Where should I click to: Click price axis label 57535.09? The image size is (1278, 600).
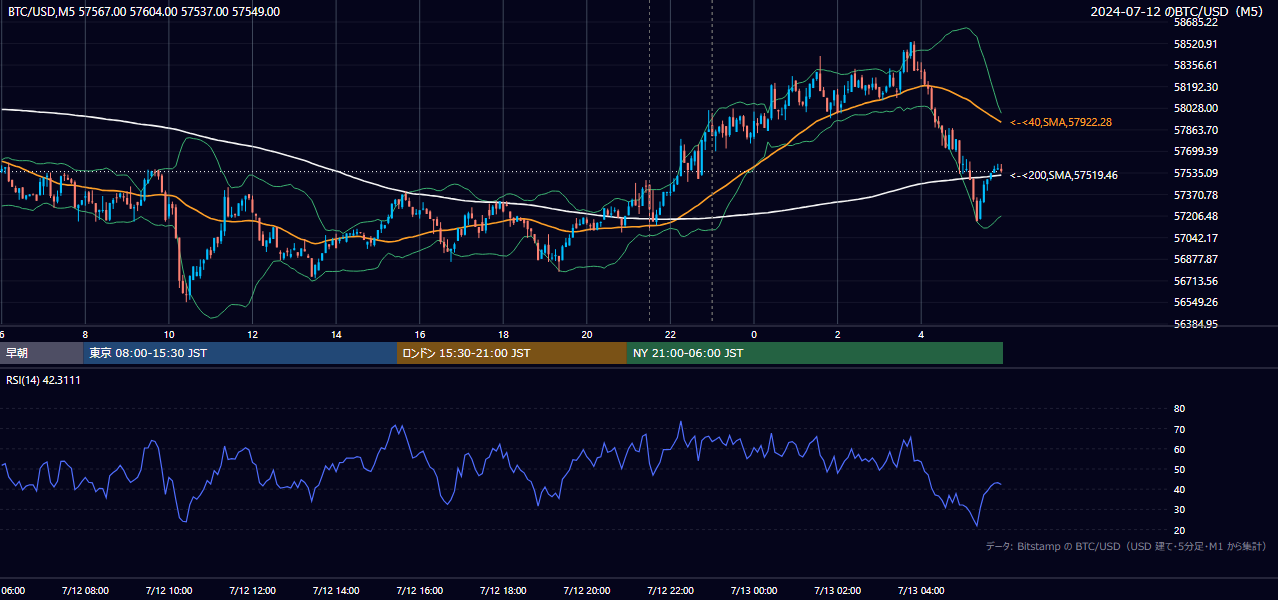coord(1195,173)
